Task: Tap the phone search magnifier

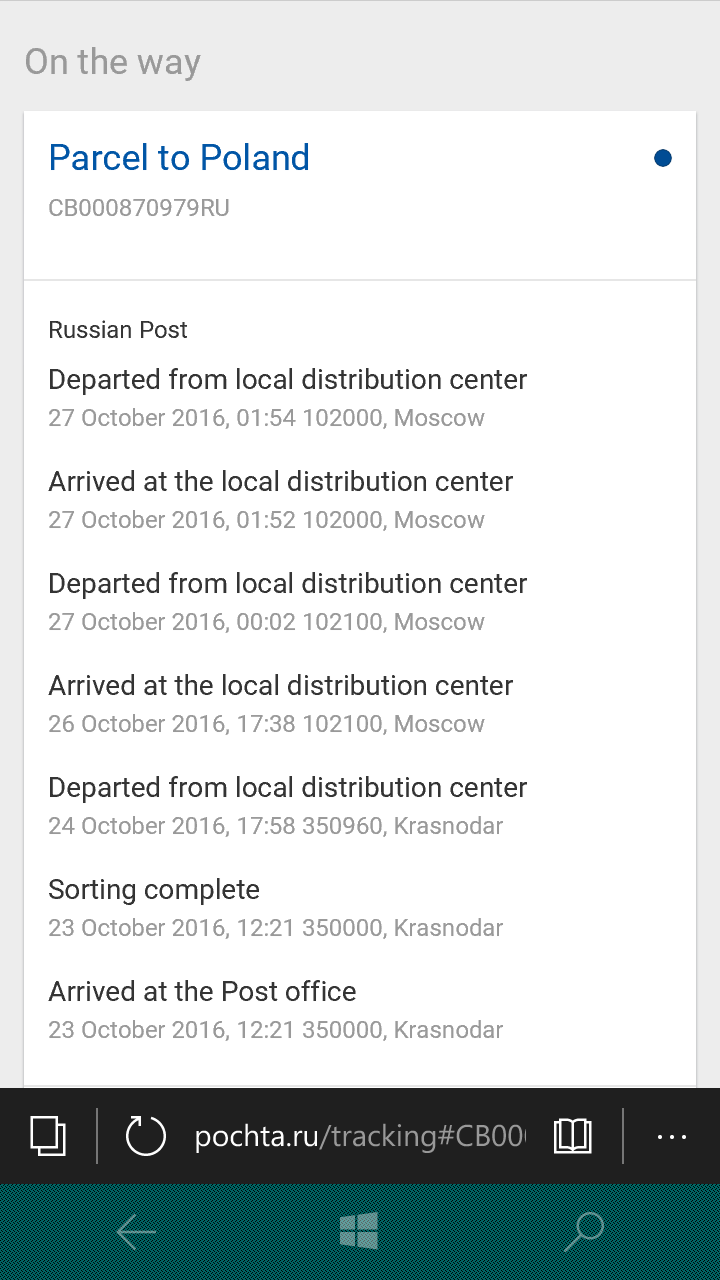Action: pos(584,1232)
